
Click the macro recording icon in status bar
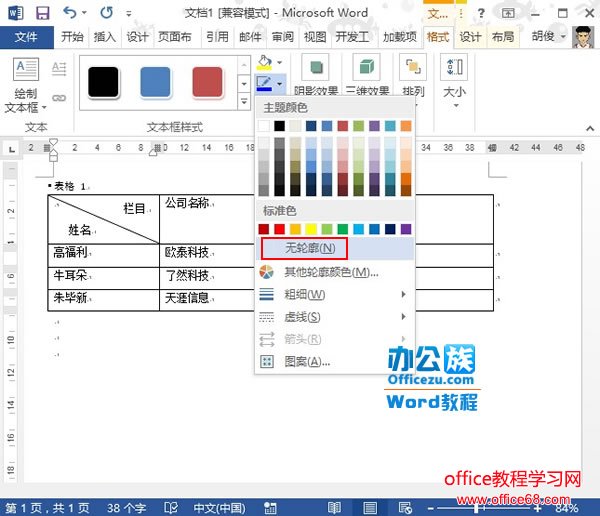coord(270,508)
